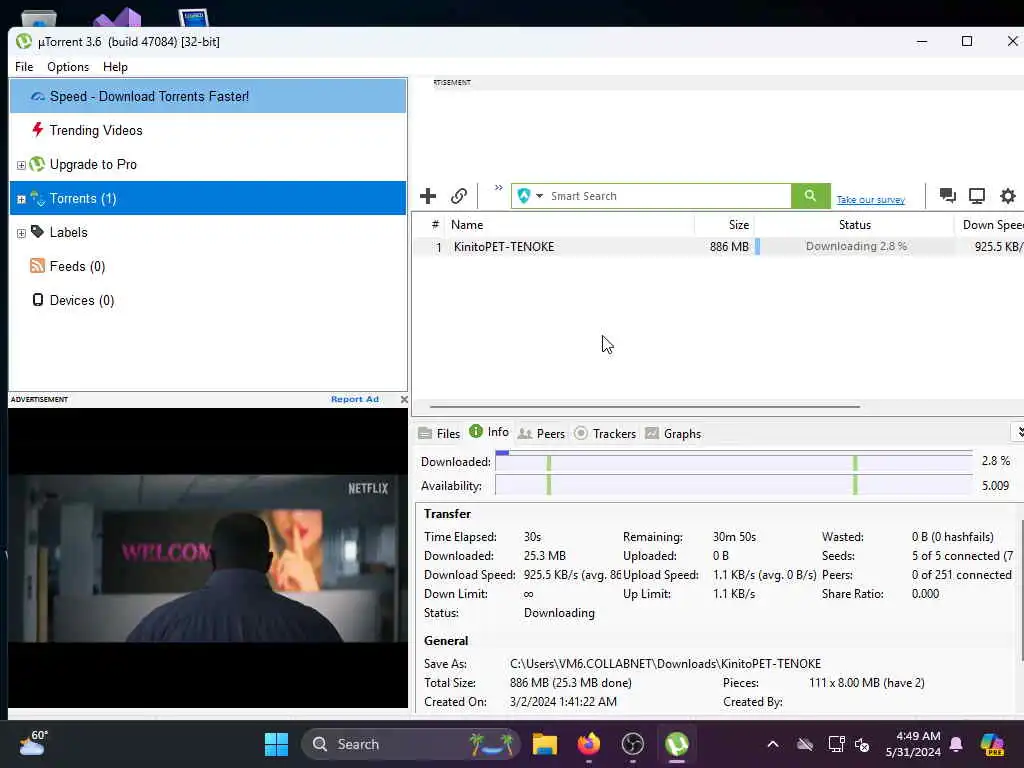
Task: Open the Copilot preview icon in taskbar
Action: click(992, 744)
